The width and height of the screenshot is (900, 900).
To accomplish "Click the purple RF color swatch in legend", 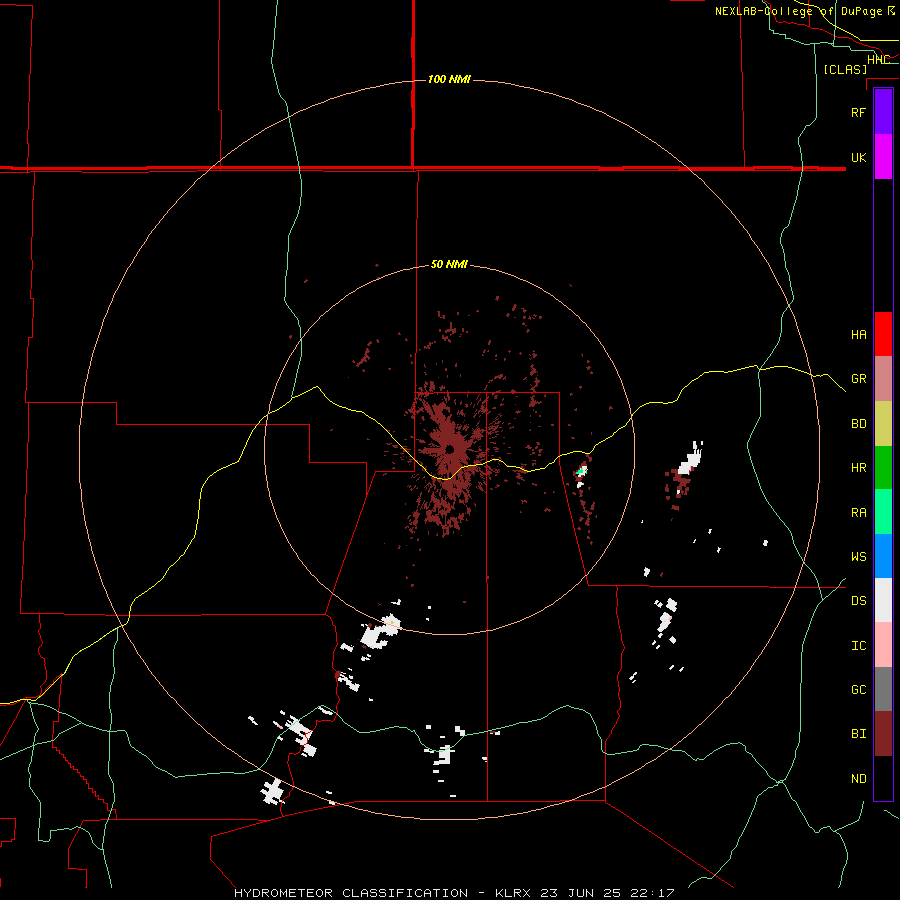I will 883,112.
